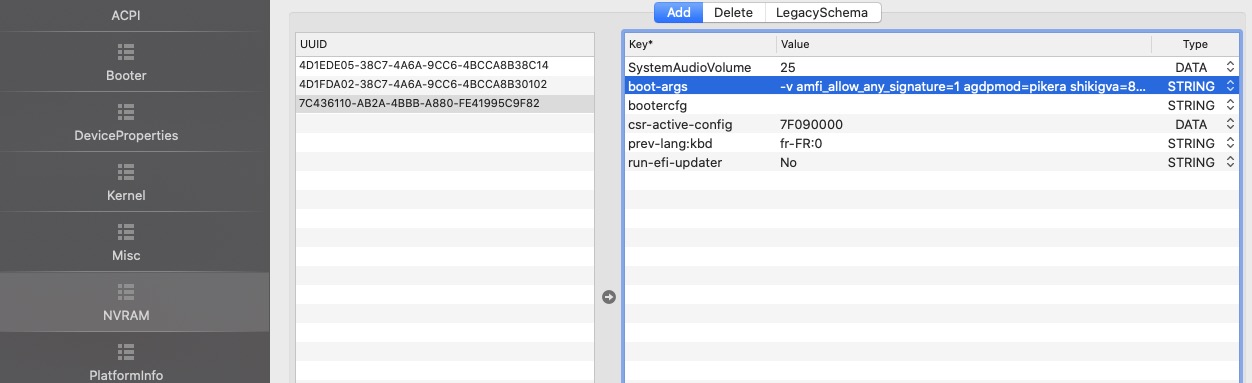Open type selector for csr-active-config row
1252x383 pixels.
pos(1230,124)
